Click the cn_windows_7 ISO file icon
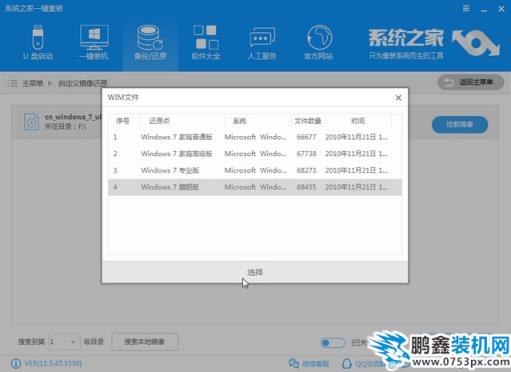The width and height of the screenshot is (511, 372). click(x=31, y=121)
